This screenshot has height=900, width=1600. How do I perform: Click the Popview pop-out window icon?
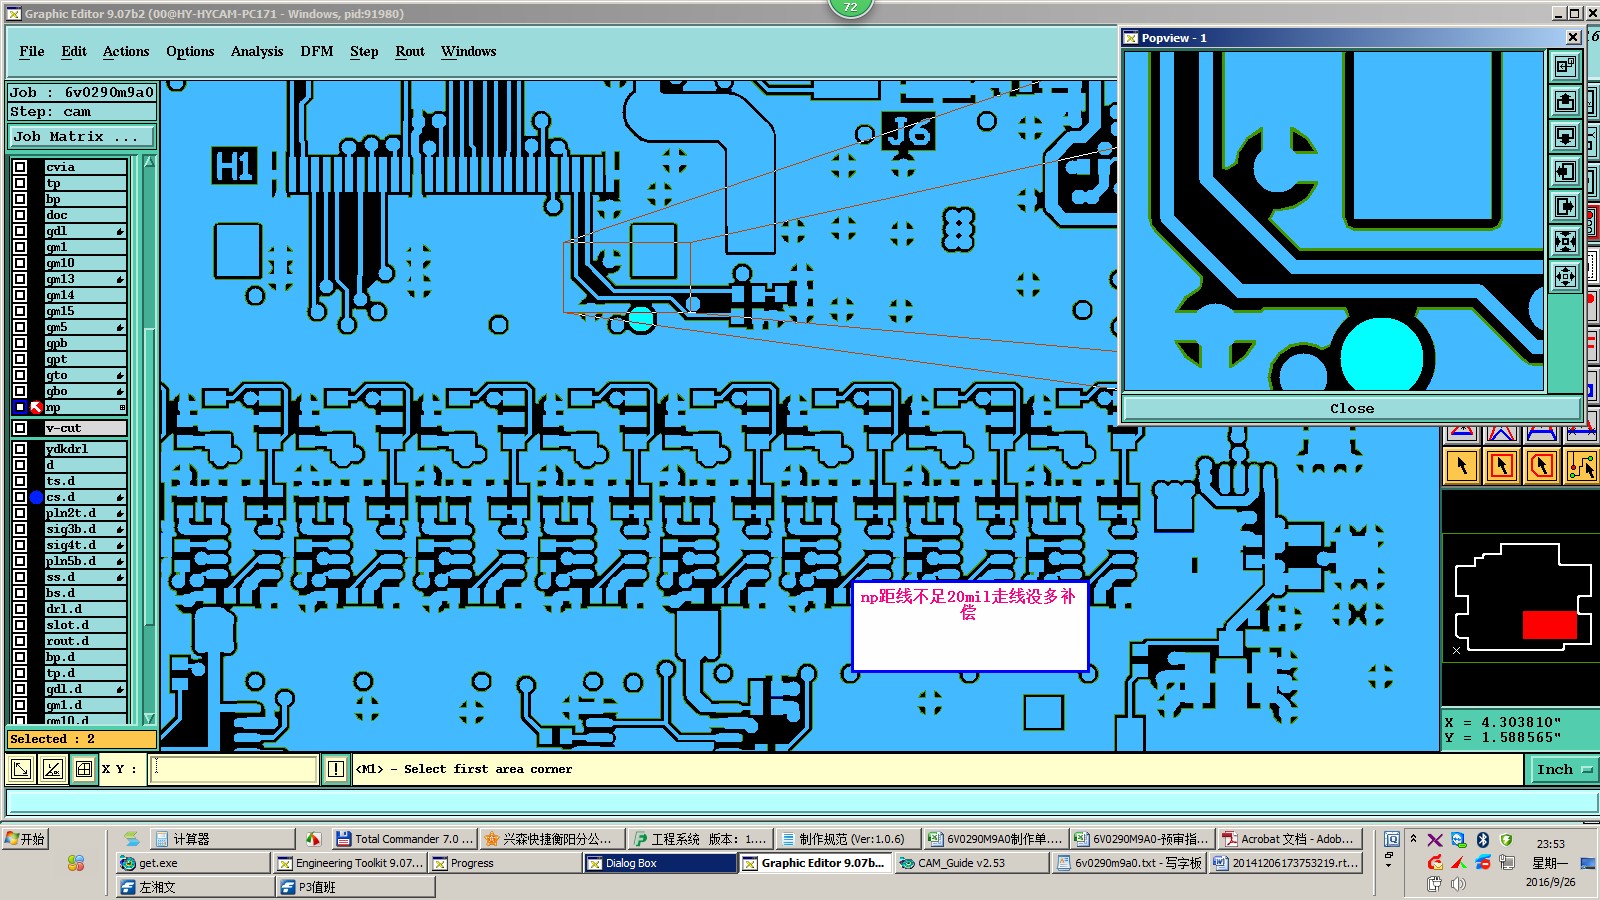[x=1565, y=66]
